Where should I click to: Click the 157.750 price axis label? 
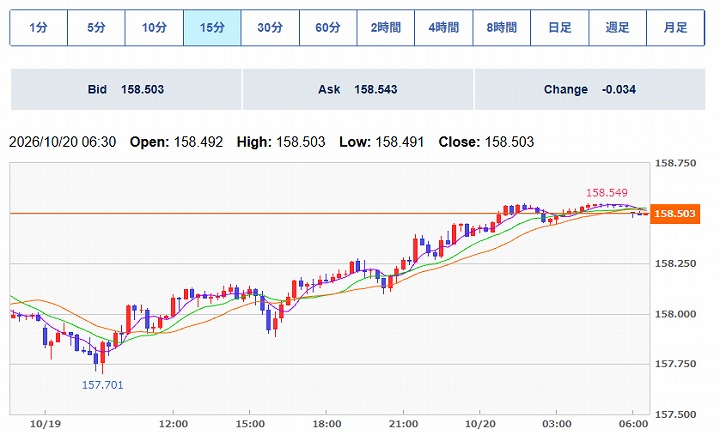(x=675, y=364)
